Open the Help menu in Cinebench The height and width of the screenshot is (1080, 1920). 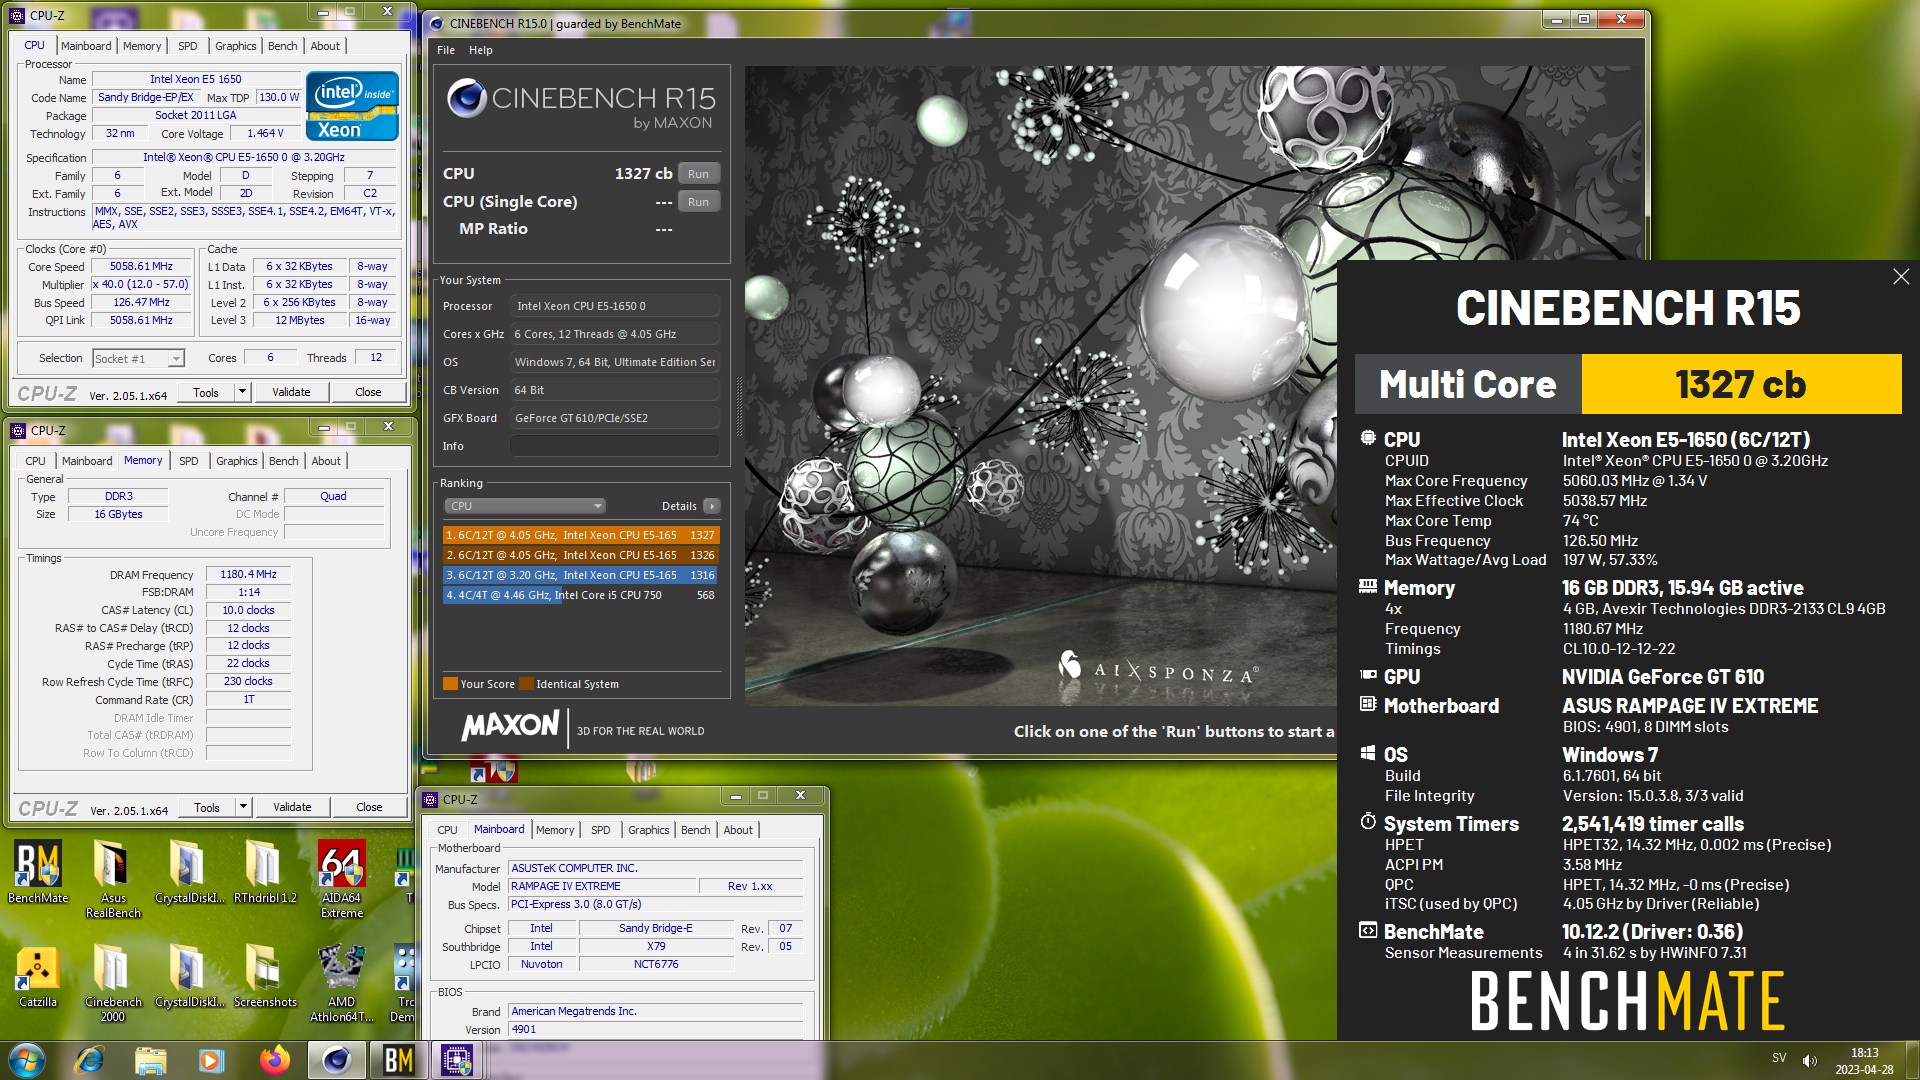click(481, 50)
